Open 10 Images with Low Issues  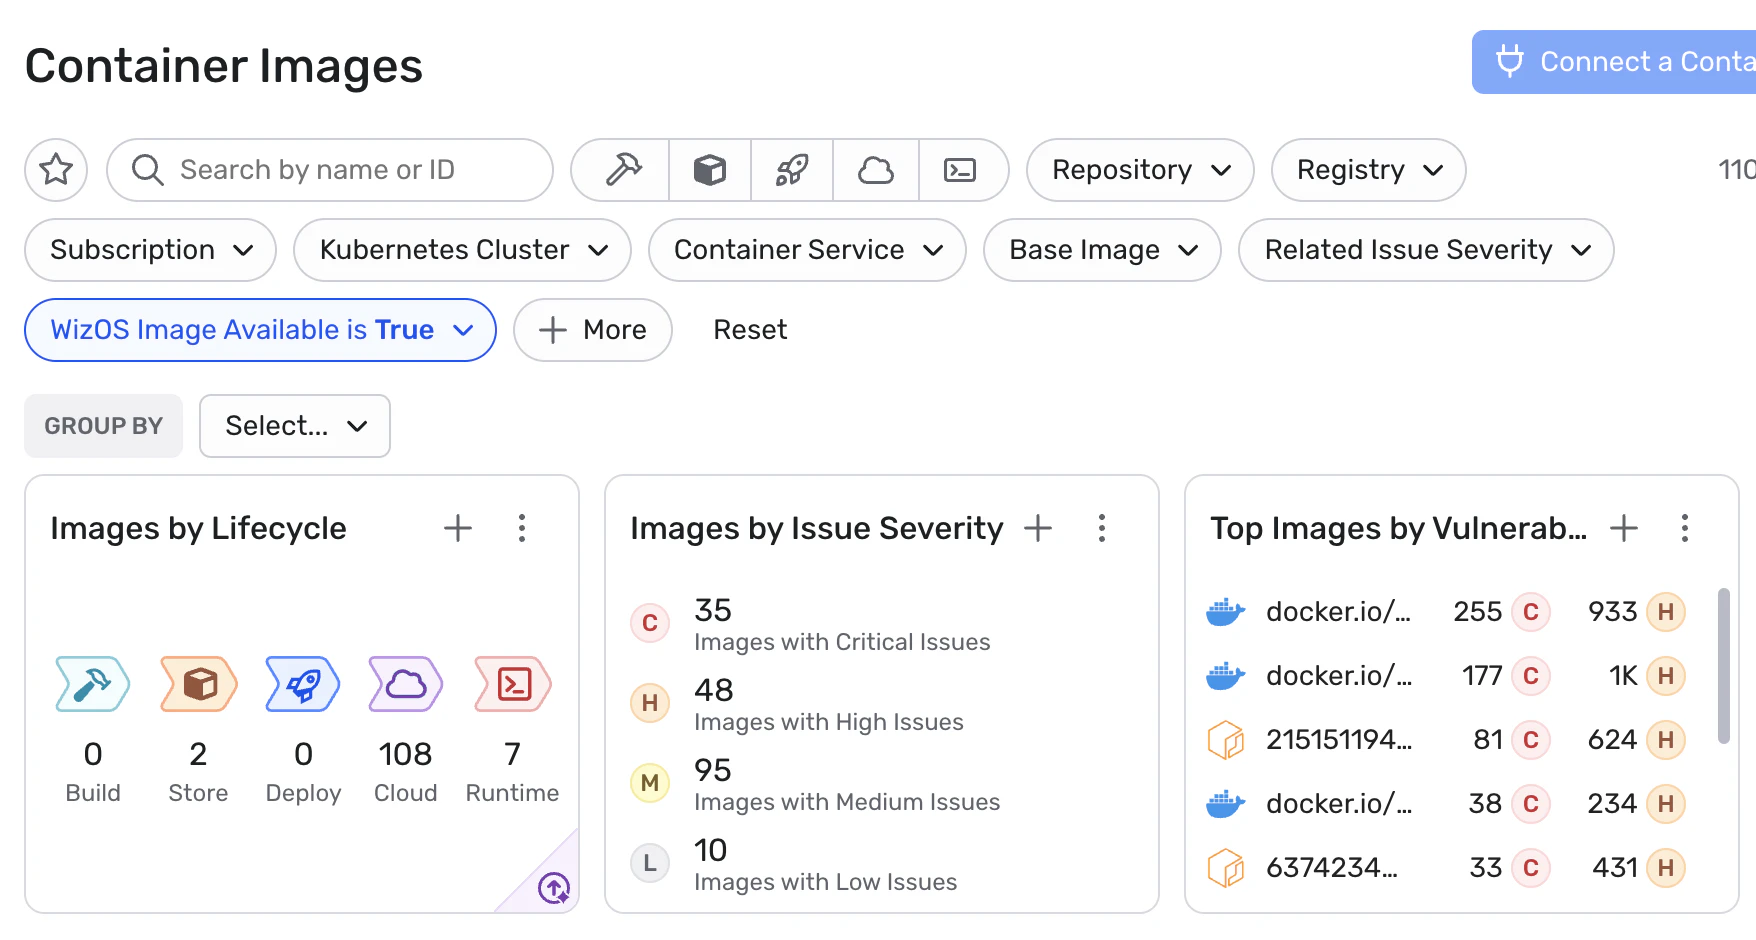826,864
